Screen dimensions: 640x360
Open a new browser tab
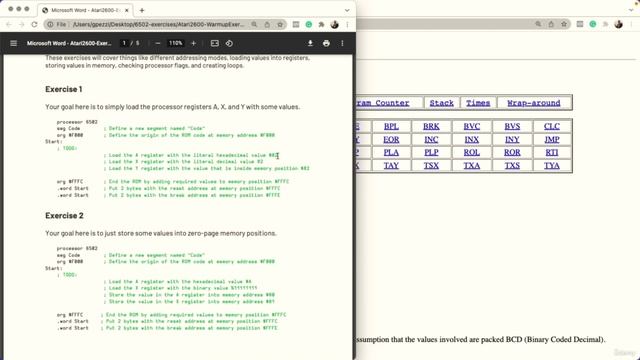point(142,10)
